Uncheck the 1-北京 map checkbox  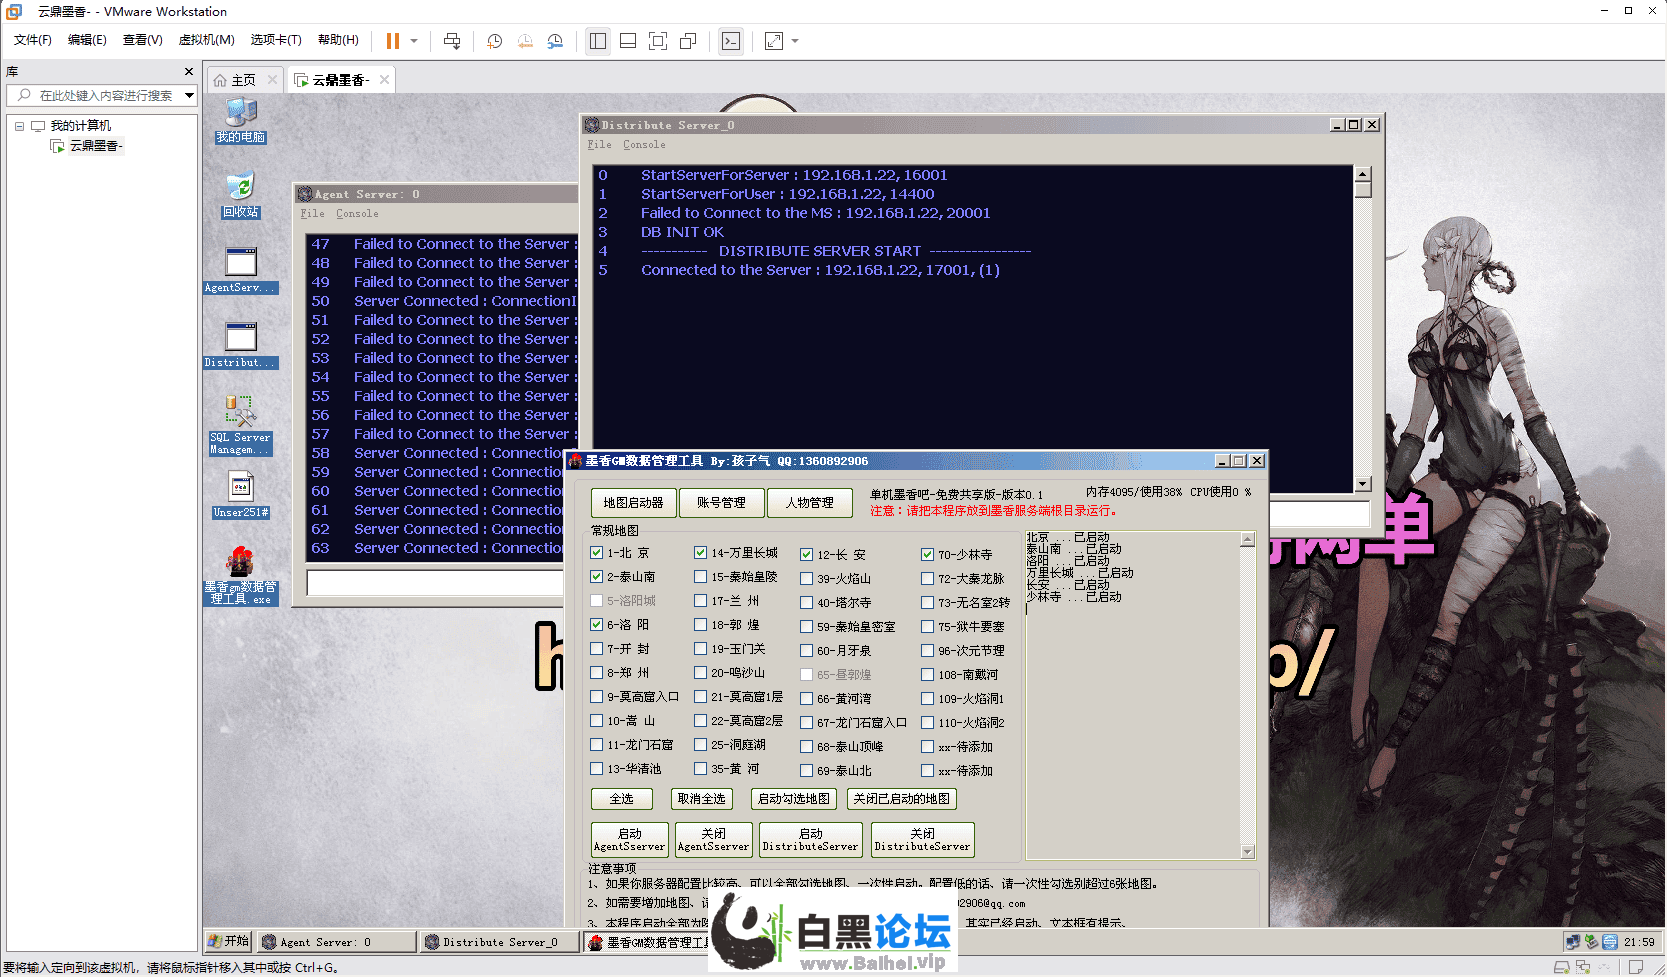pos(597,553)
